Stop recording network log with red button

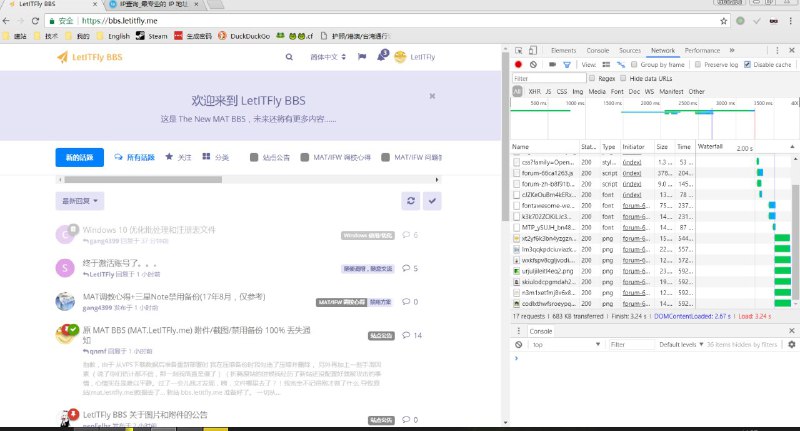[x=518, y=65]
